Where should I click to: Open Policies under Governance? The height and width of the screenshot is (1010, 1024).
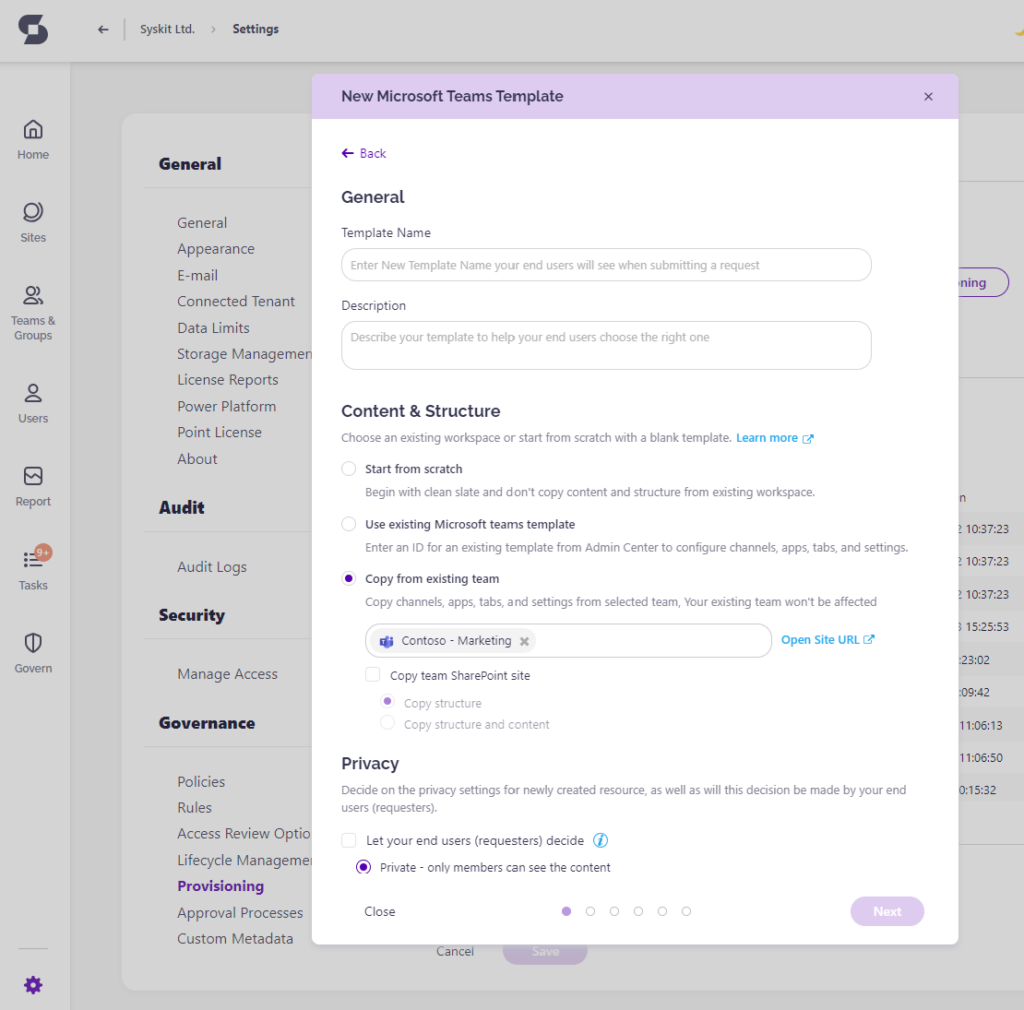(x=200, y=781)
